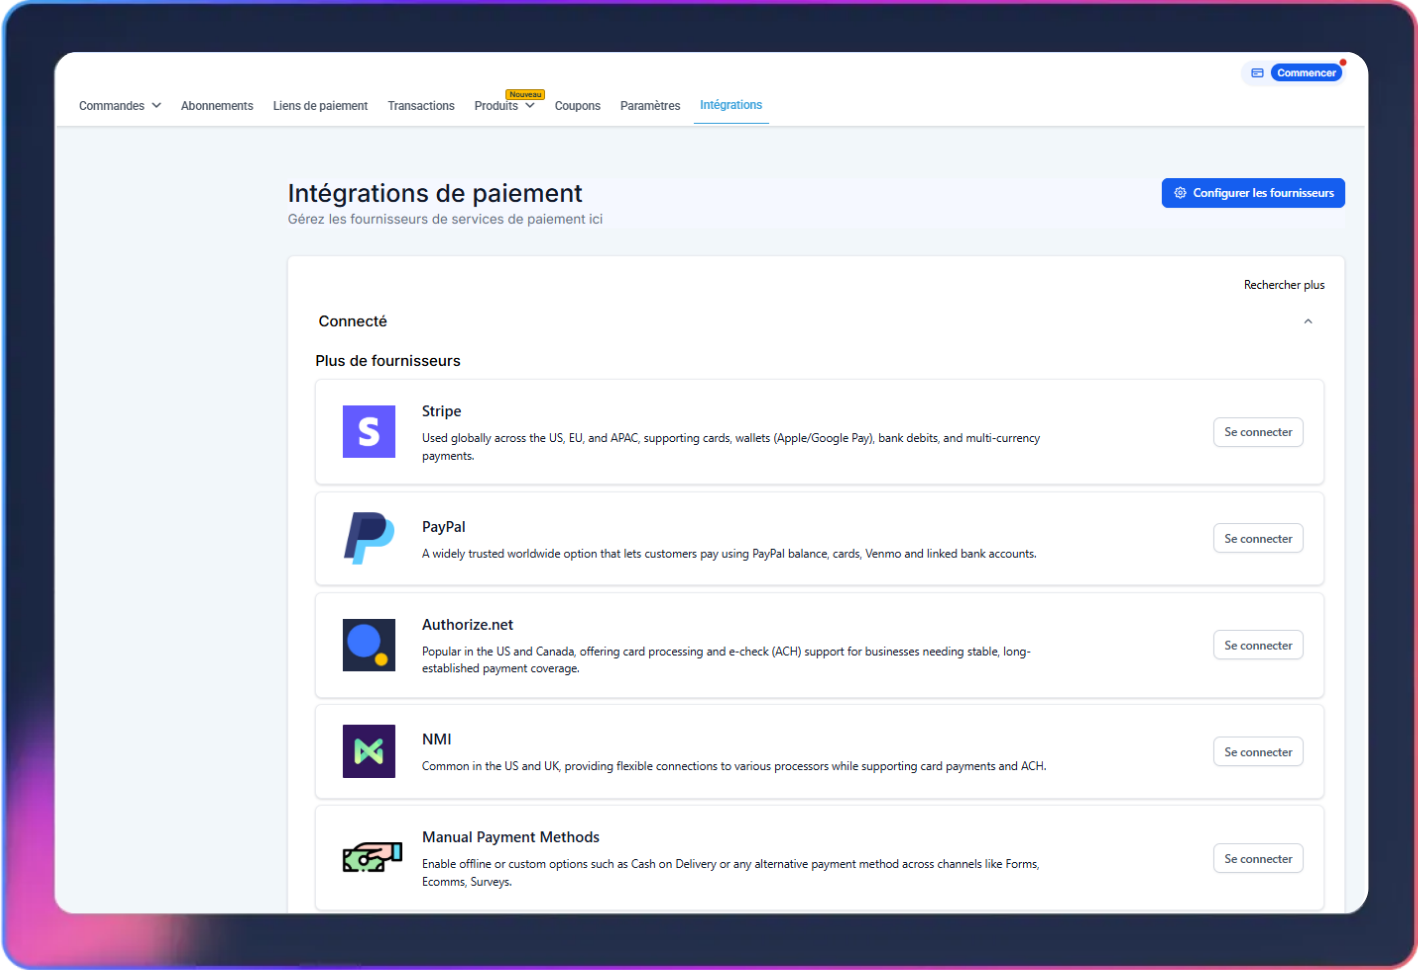1418x970 pixels.
Task: Click the card icon beside Commencer
Action: 1257,73
